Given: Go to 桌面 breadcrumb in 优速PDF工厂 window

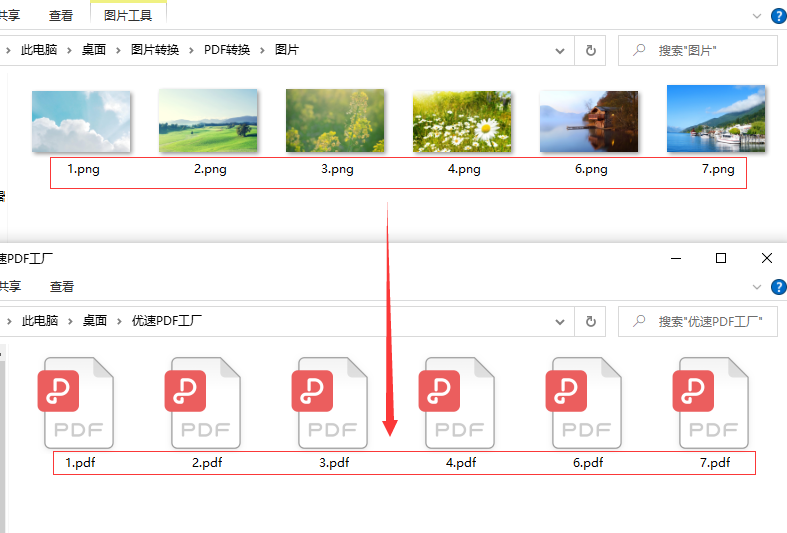Looking at the screenshot, I should click(x=95, y=321).
